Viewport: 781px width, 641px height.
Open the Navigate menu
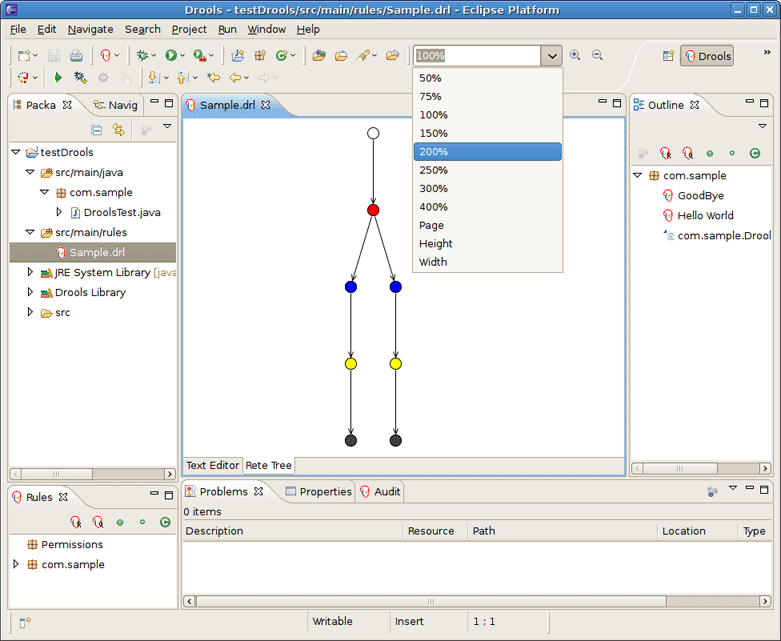[91, 29]
